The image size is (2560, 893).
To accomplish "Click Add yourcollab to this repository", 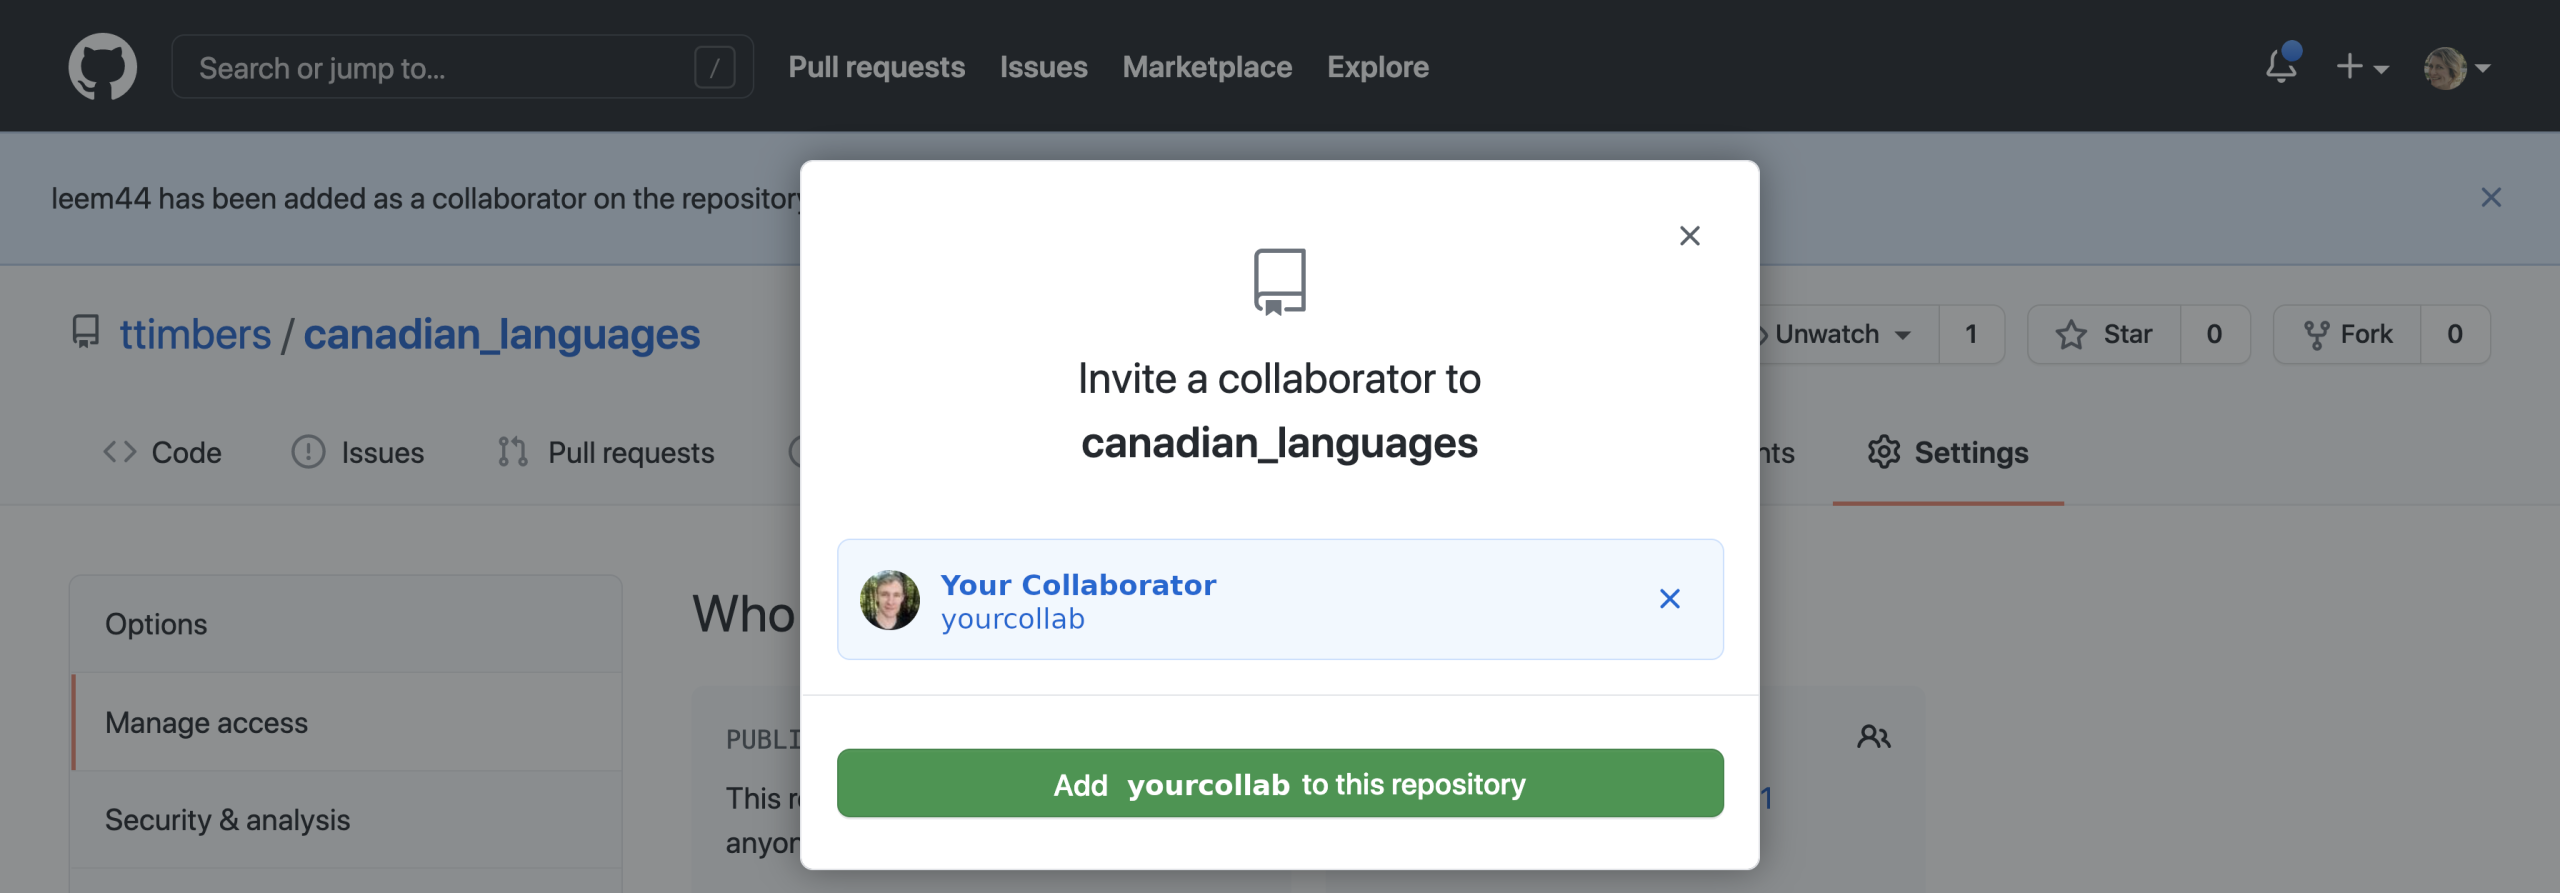I will (1280, 784).
